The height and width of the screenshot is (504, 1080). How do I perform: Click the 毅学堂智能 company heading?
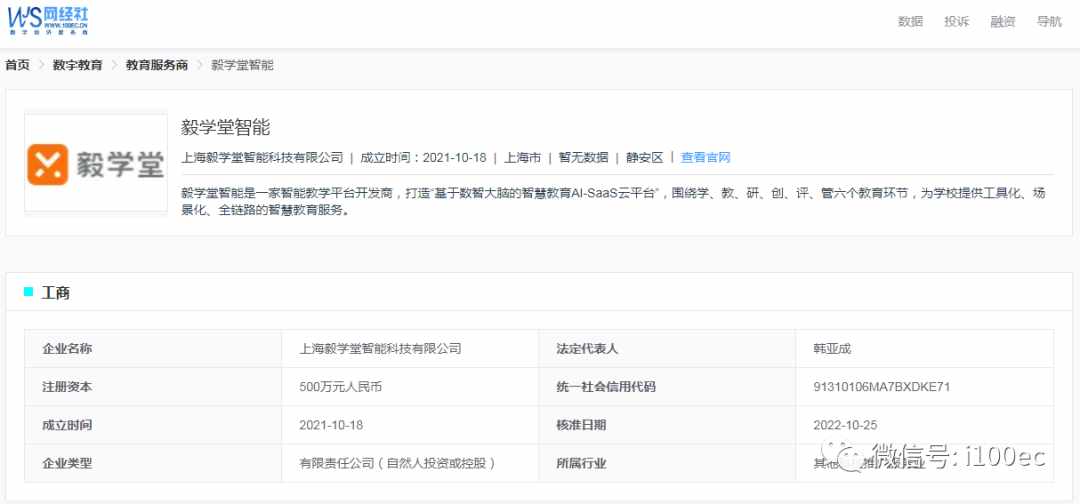pyautogui.click(x=225, y=127)
